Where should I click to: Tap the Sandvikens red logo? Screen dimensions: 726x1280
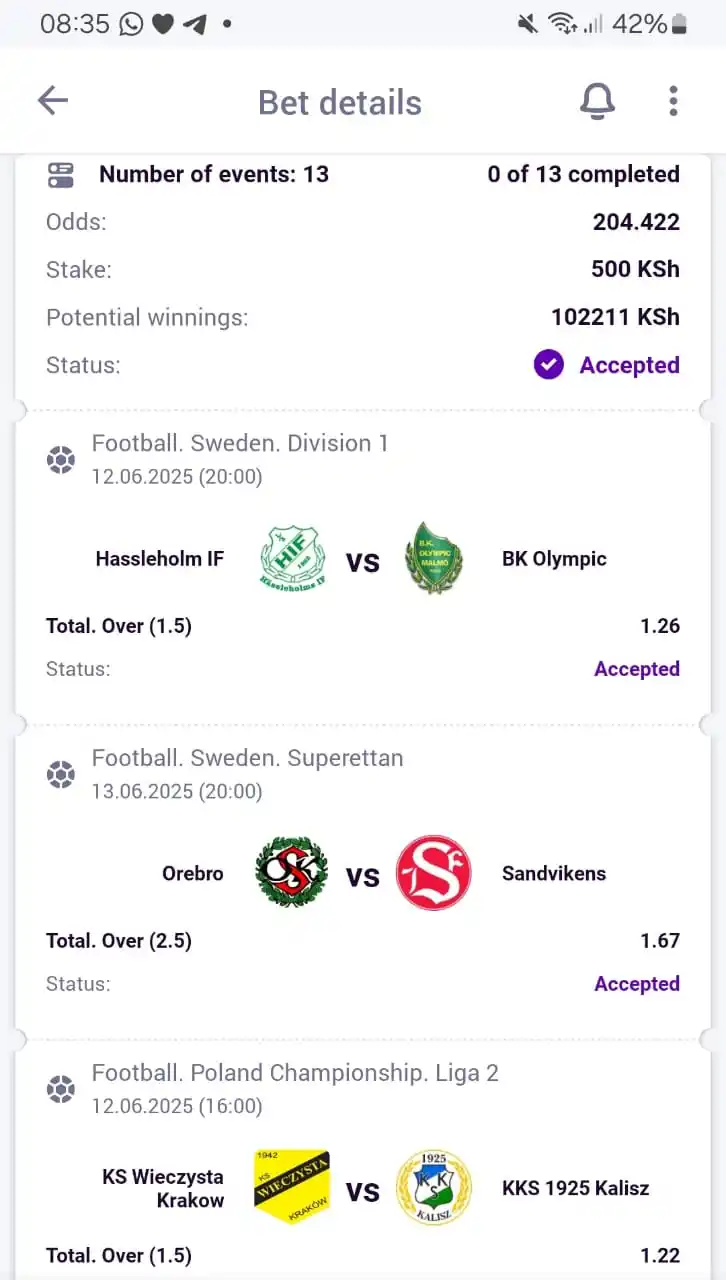(x=433, y=873)
